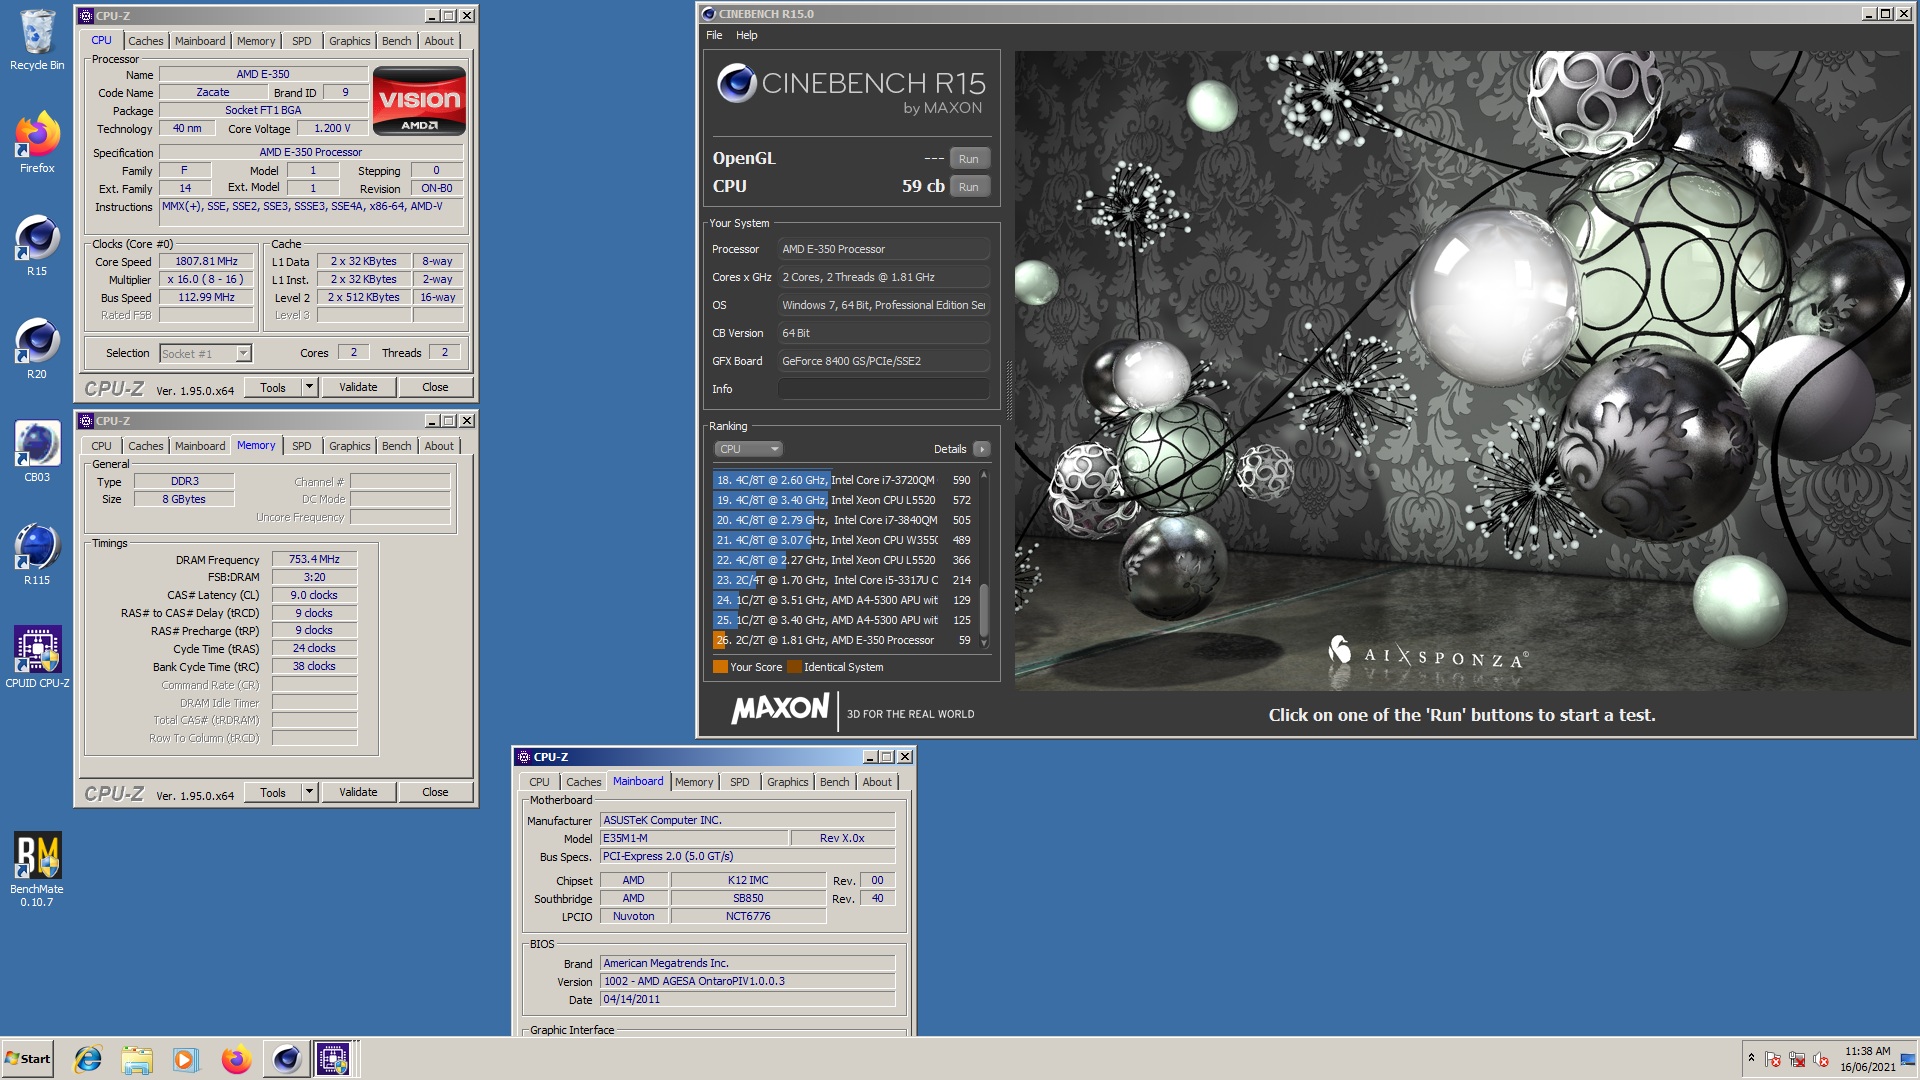
Task: Expand Tools arrow in top CPU-Z window
Action: (309, 387)
